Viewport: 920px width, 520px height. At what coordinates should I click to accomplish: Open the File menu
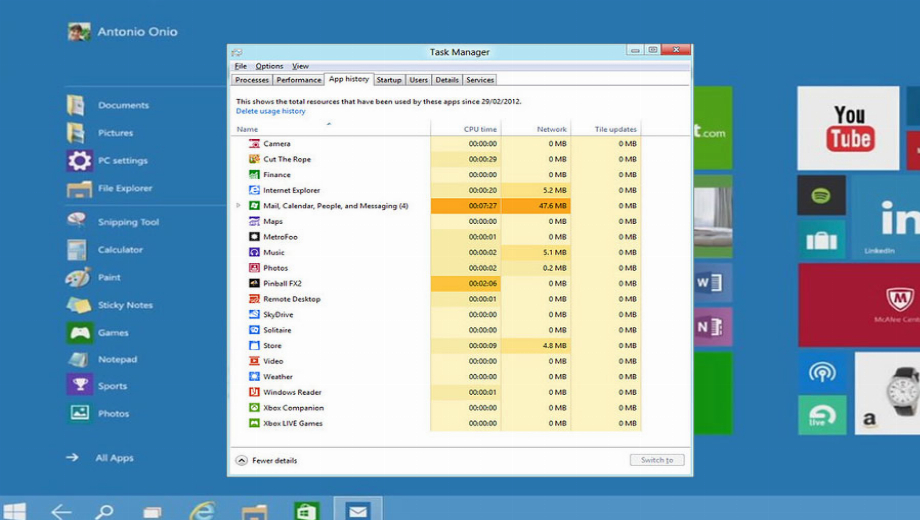click(x=241, y=66)
